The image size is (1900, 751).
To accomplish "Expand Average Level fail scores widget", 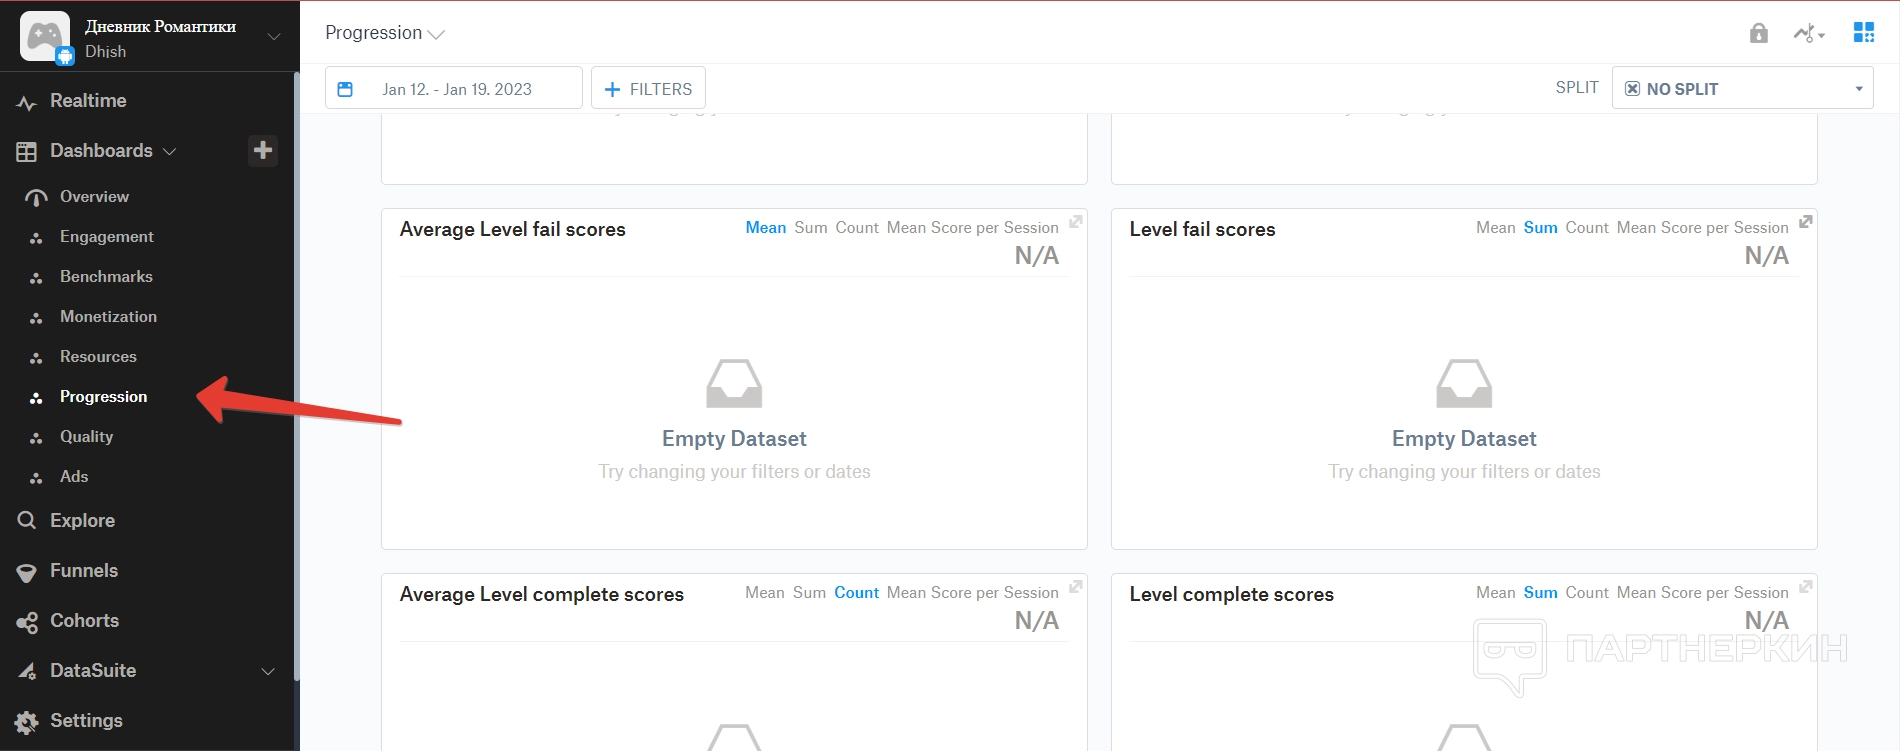I will click(x=1076, y=222).
